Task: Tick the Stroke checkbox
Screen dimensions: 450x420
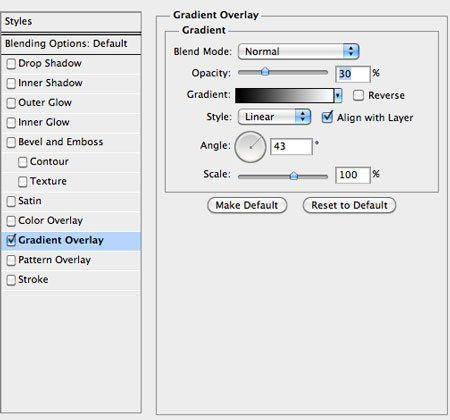Action: tap(11, 280)
